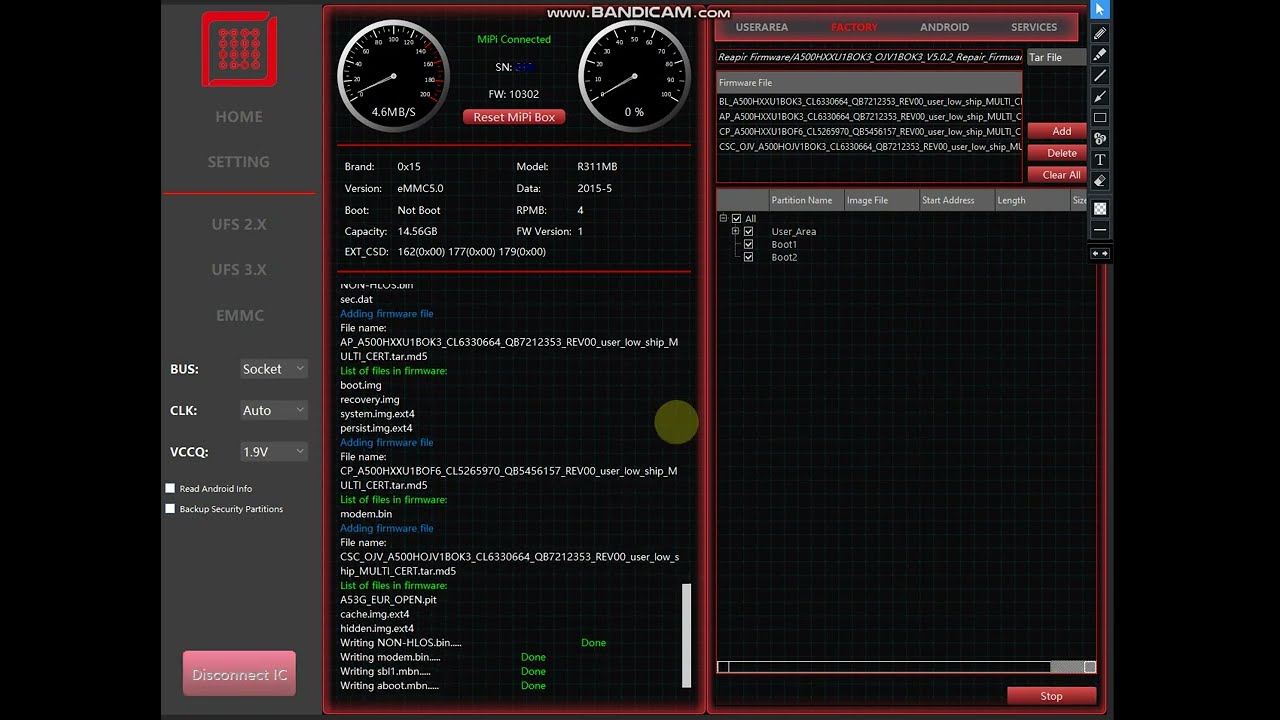1280x720 pixels.
Task: Toggle the All partitions checkbox
Action: coord(737,218)
